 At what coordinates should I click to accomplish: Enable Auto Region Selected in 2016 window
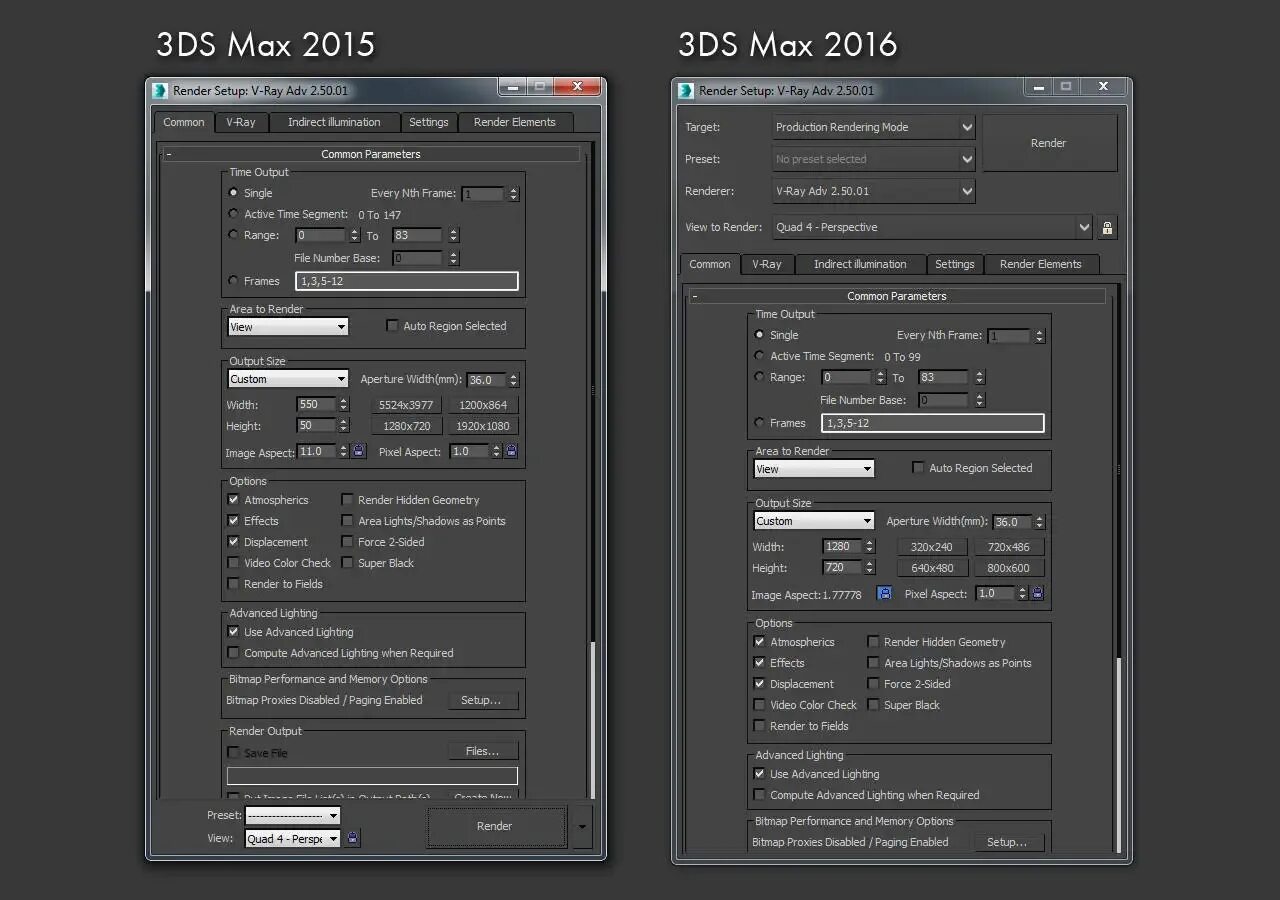coord(919,468)
